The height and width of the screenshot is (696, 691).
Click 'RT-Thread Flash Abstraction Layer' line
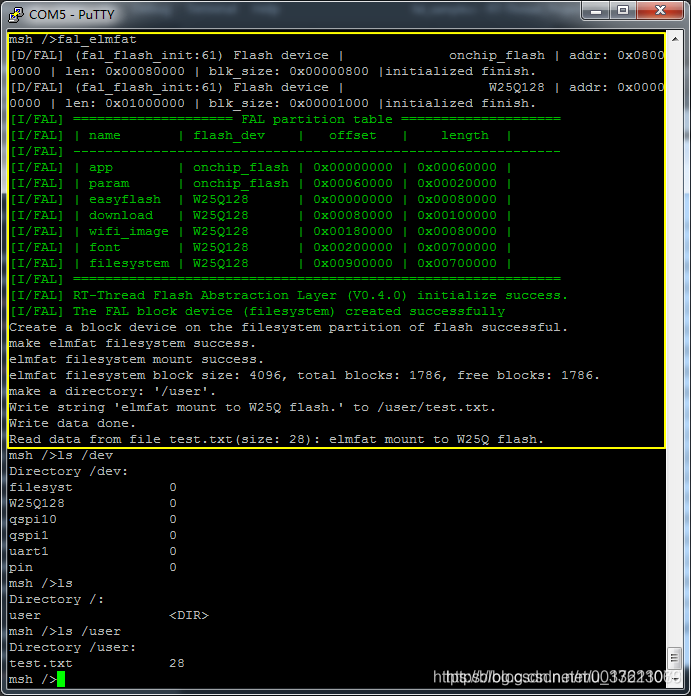(289, 295)
